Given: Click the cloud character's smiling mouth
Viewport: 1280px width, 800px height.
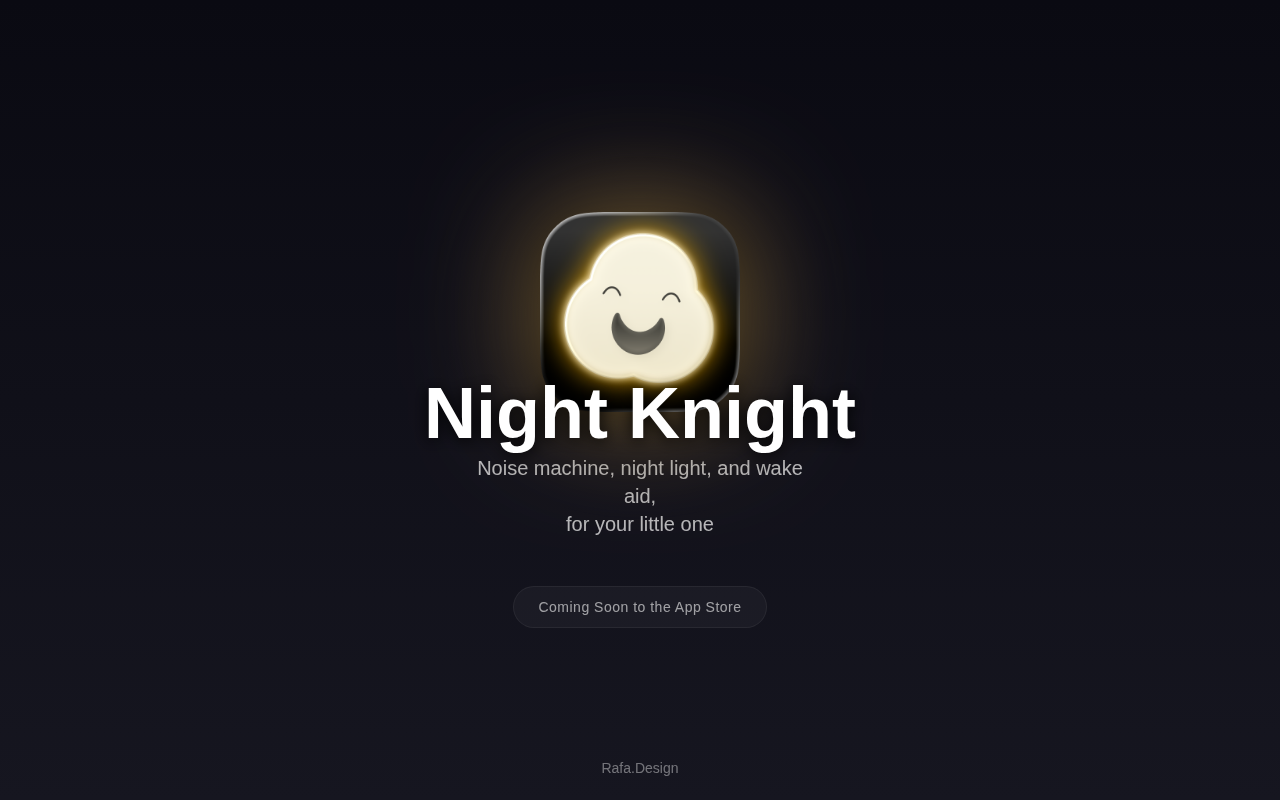Looking at the screenshot, I should (x=638, y=333).
